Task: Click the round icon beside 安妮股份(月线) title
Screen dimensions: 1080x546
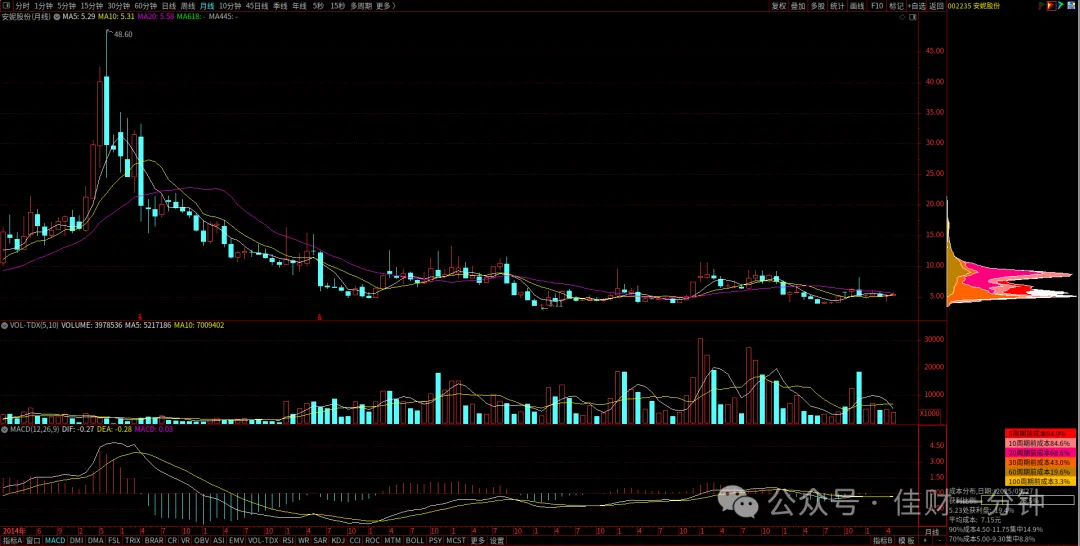Action: point(56,16)
